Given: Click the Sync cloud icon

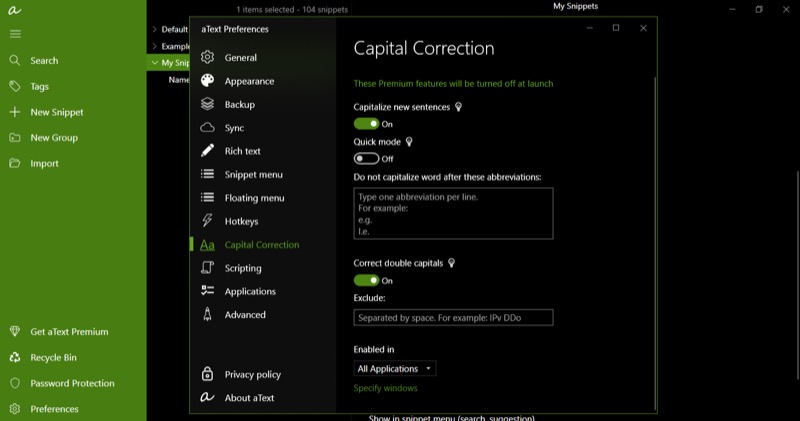Looking at the screenshot, I should [x=207, y=128].
